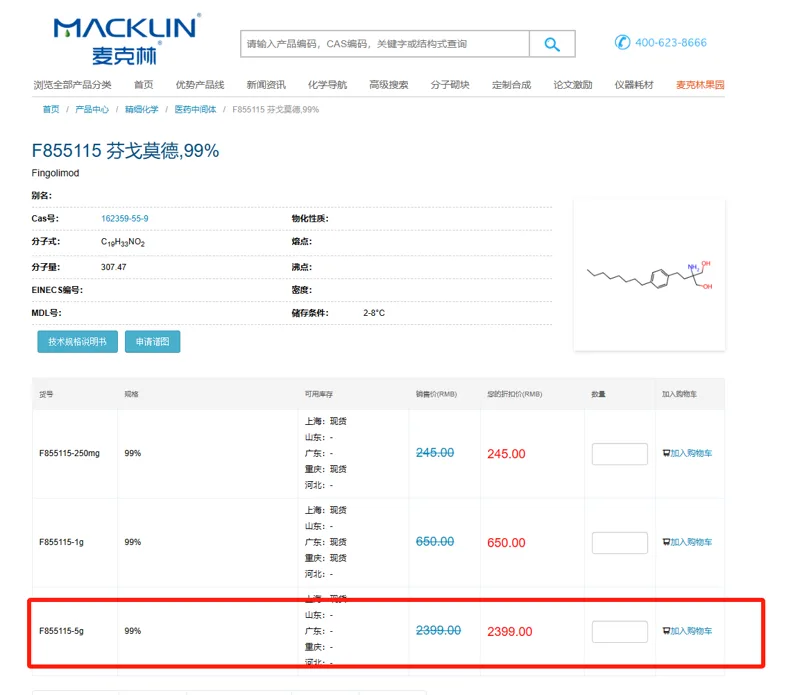Open 新闻资讯 menu item
The width and height of the screenshot is (800, 695).
pyautogui.click(x=266, y=85)
